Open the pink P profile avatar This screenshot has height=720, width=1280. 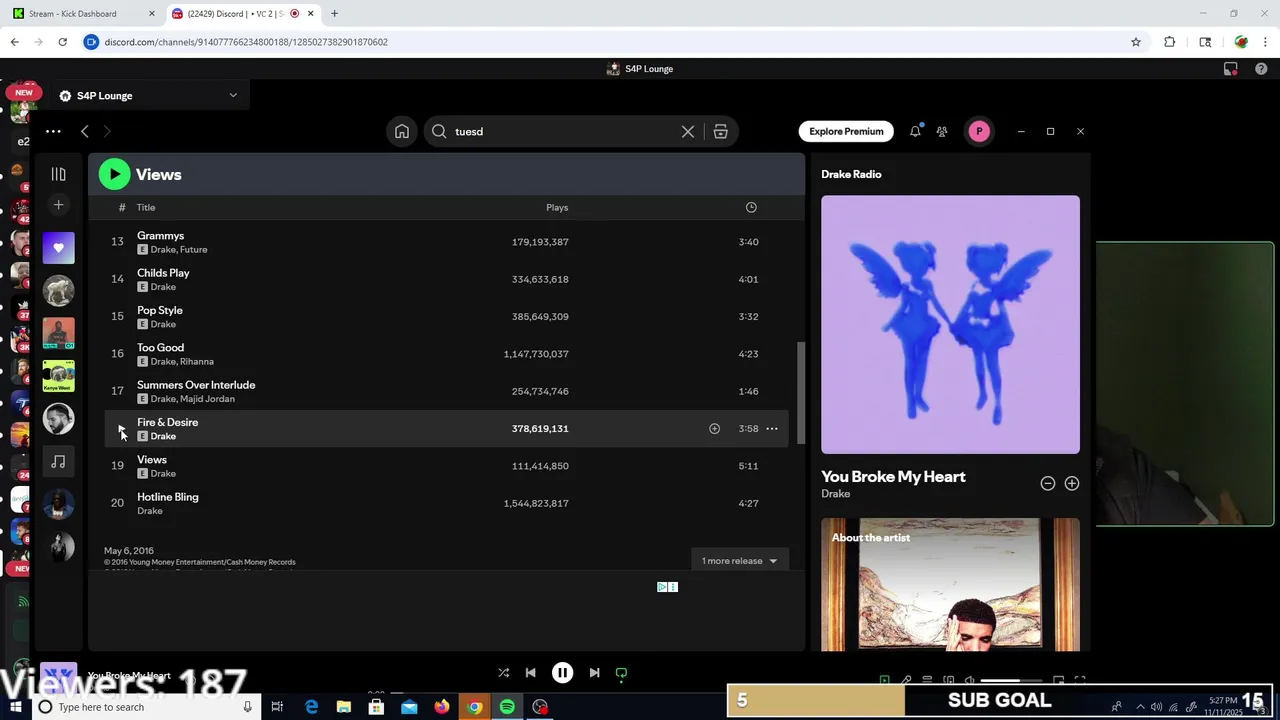(x=979, y=131)
